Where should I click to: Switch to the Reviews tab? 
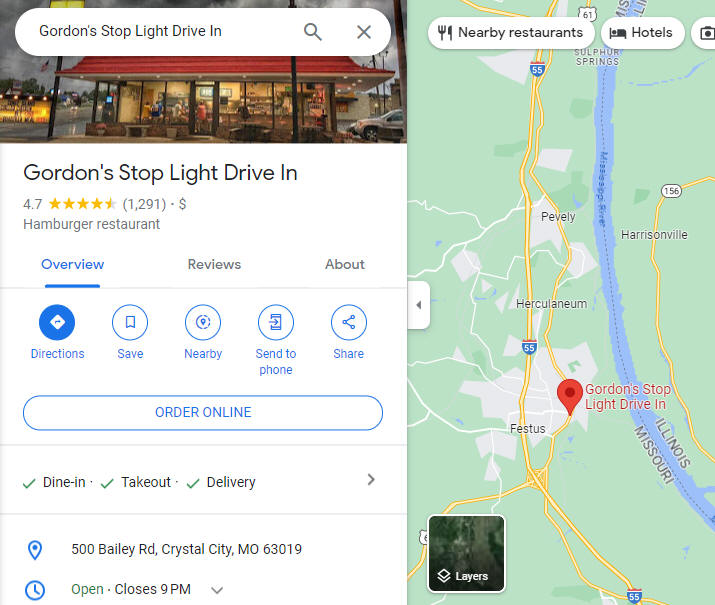(x=214, y=264)
